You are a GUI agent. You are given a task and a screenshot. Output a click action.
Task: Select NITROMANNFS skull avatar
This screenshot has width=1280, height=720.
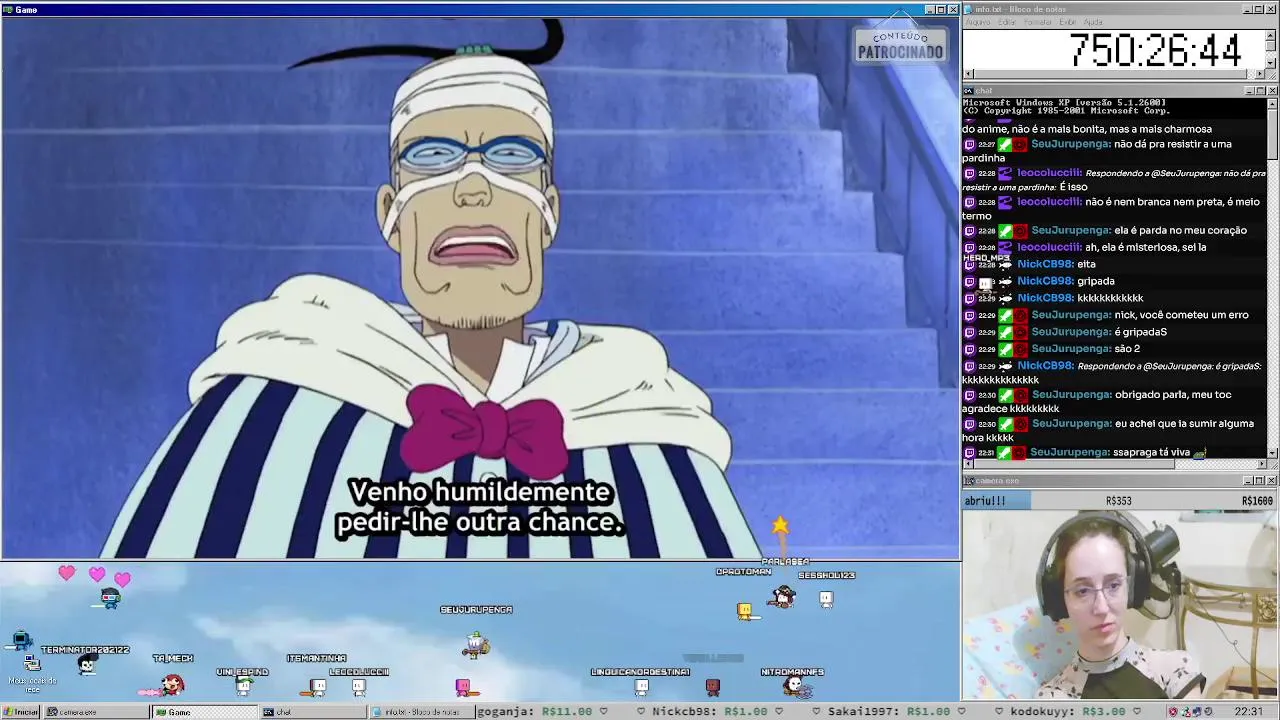pos(793,686)
